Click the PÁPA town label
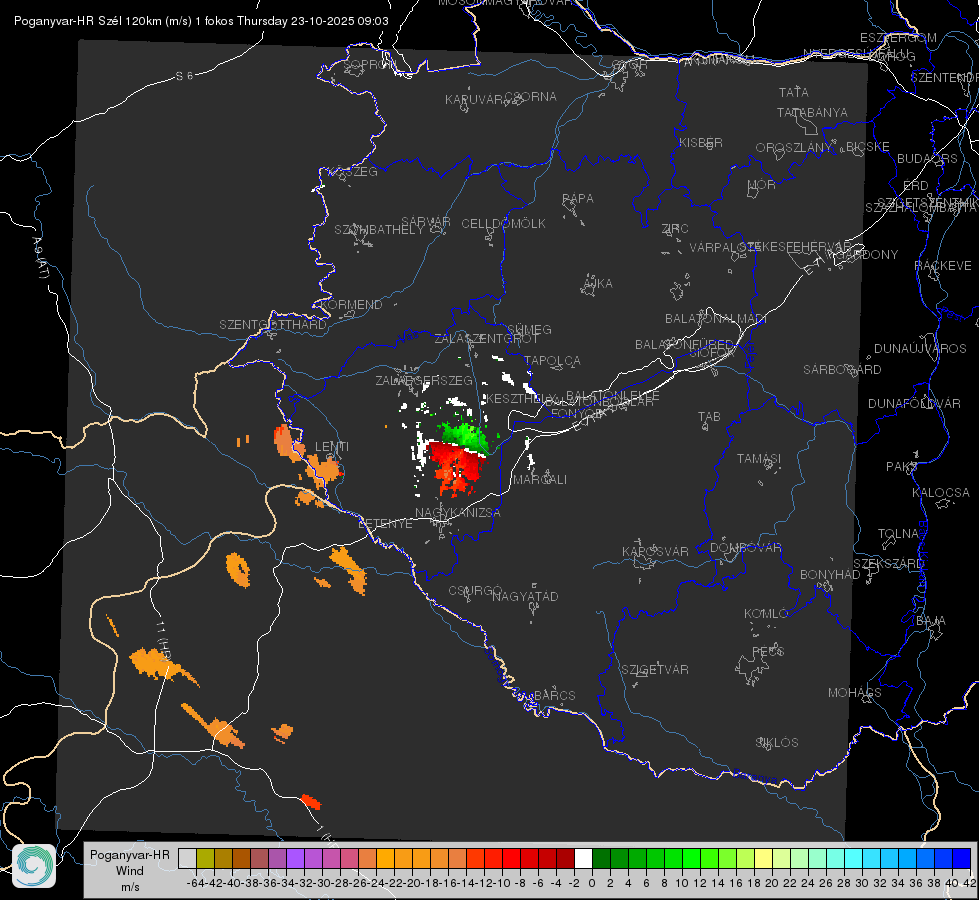This screenshot has height=900, width=979. 578,199
